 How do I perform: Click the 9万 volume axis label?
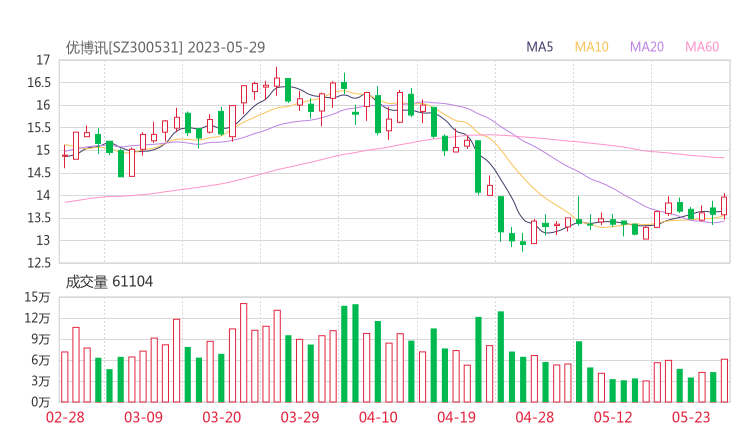tap(41, 339)
